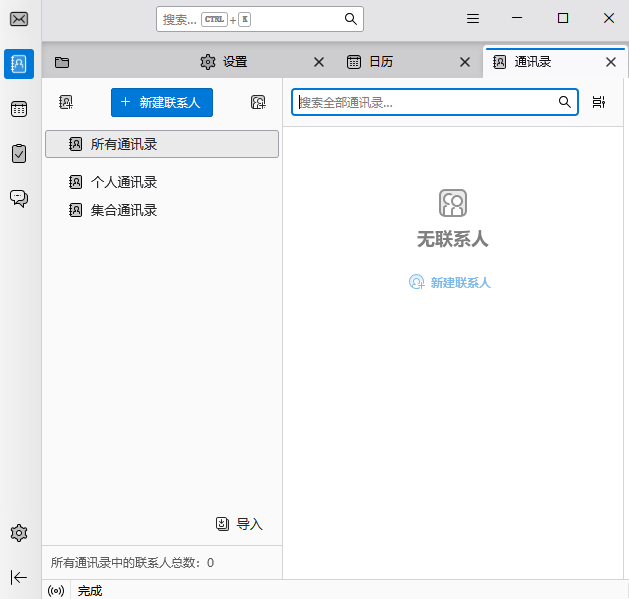This screenshot has height=599, width=629.
Task: Open the hamburger application menu
Action: tap(473, 18)
